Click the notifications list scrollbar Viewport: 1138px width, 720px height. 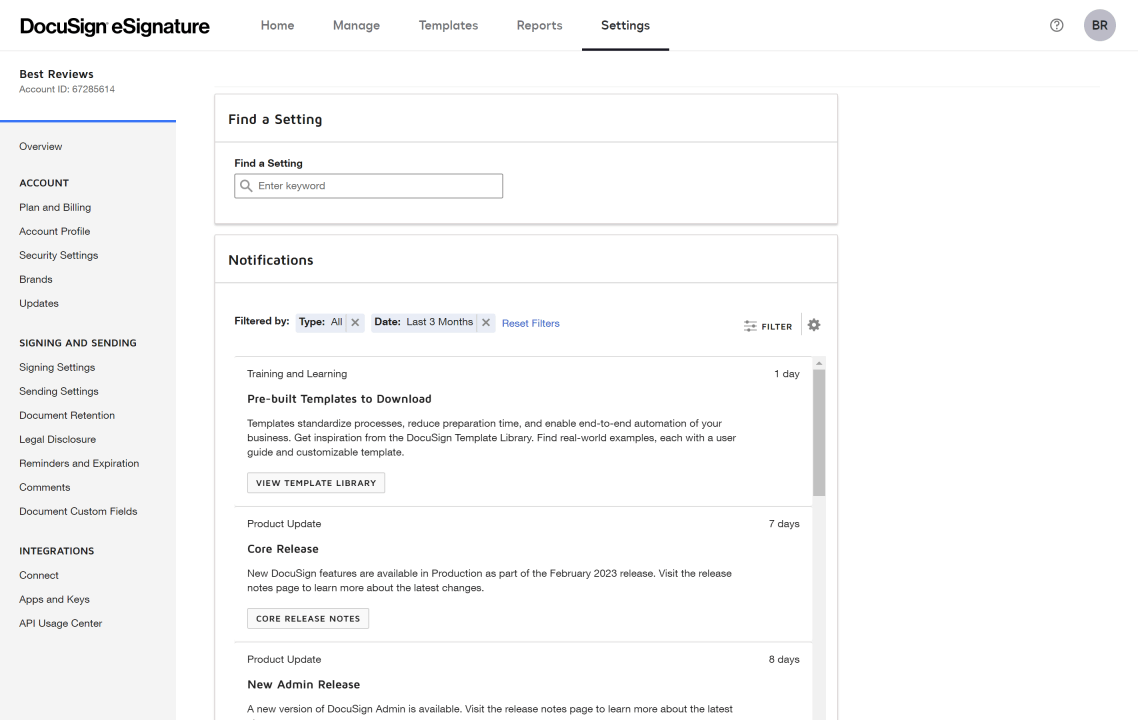pyautogui.click(x=818, y=430)
